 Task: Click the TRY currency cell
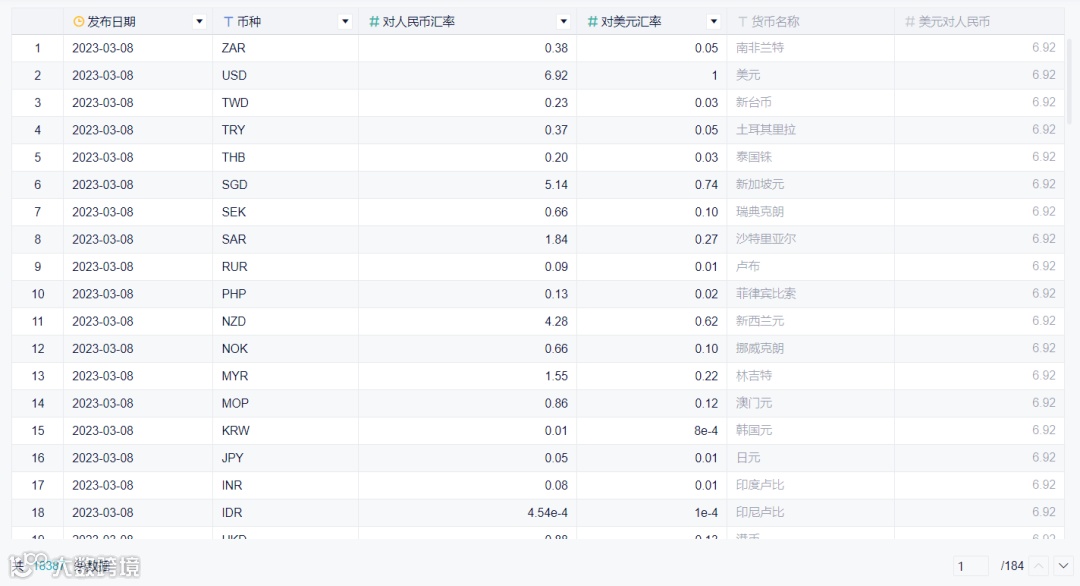[285, 130]
